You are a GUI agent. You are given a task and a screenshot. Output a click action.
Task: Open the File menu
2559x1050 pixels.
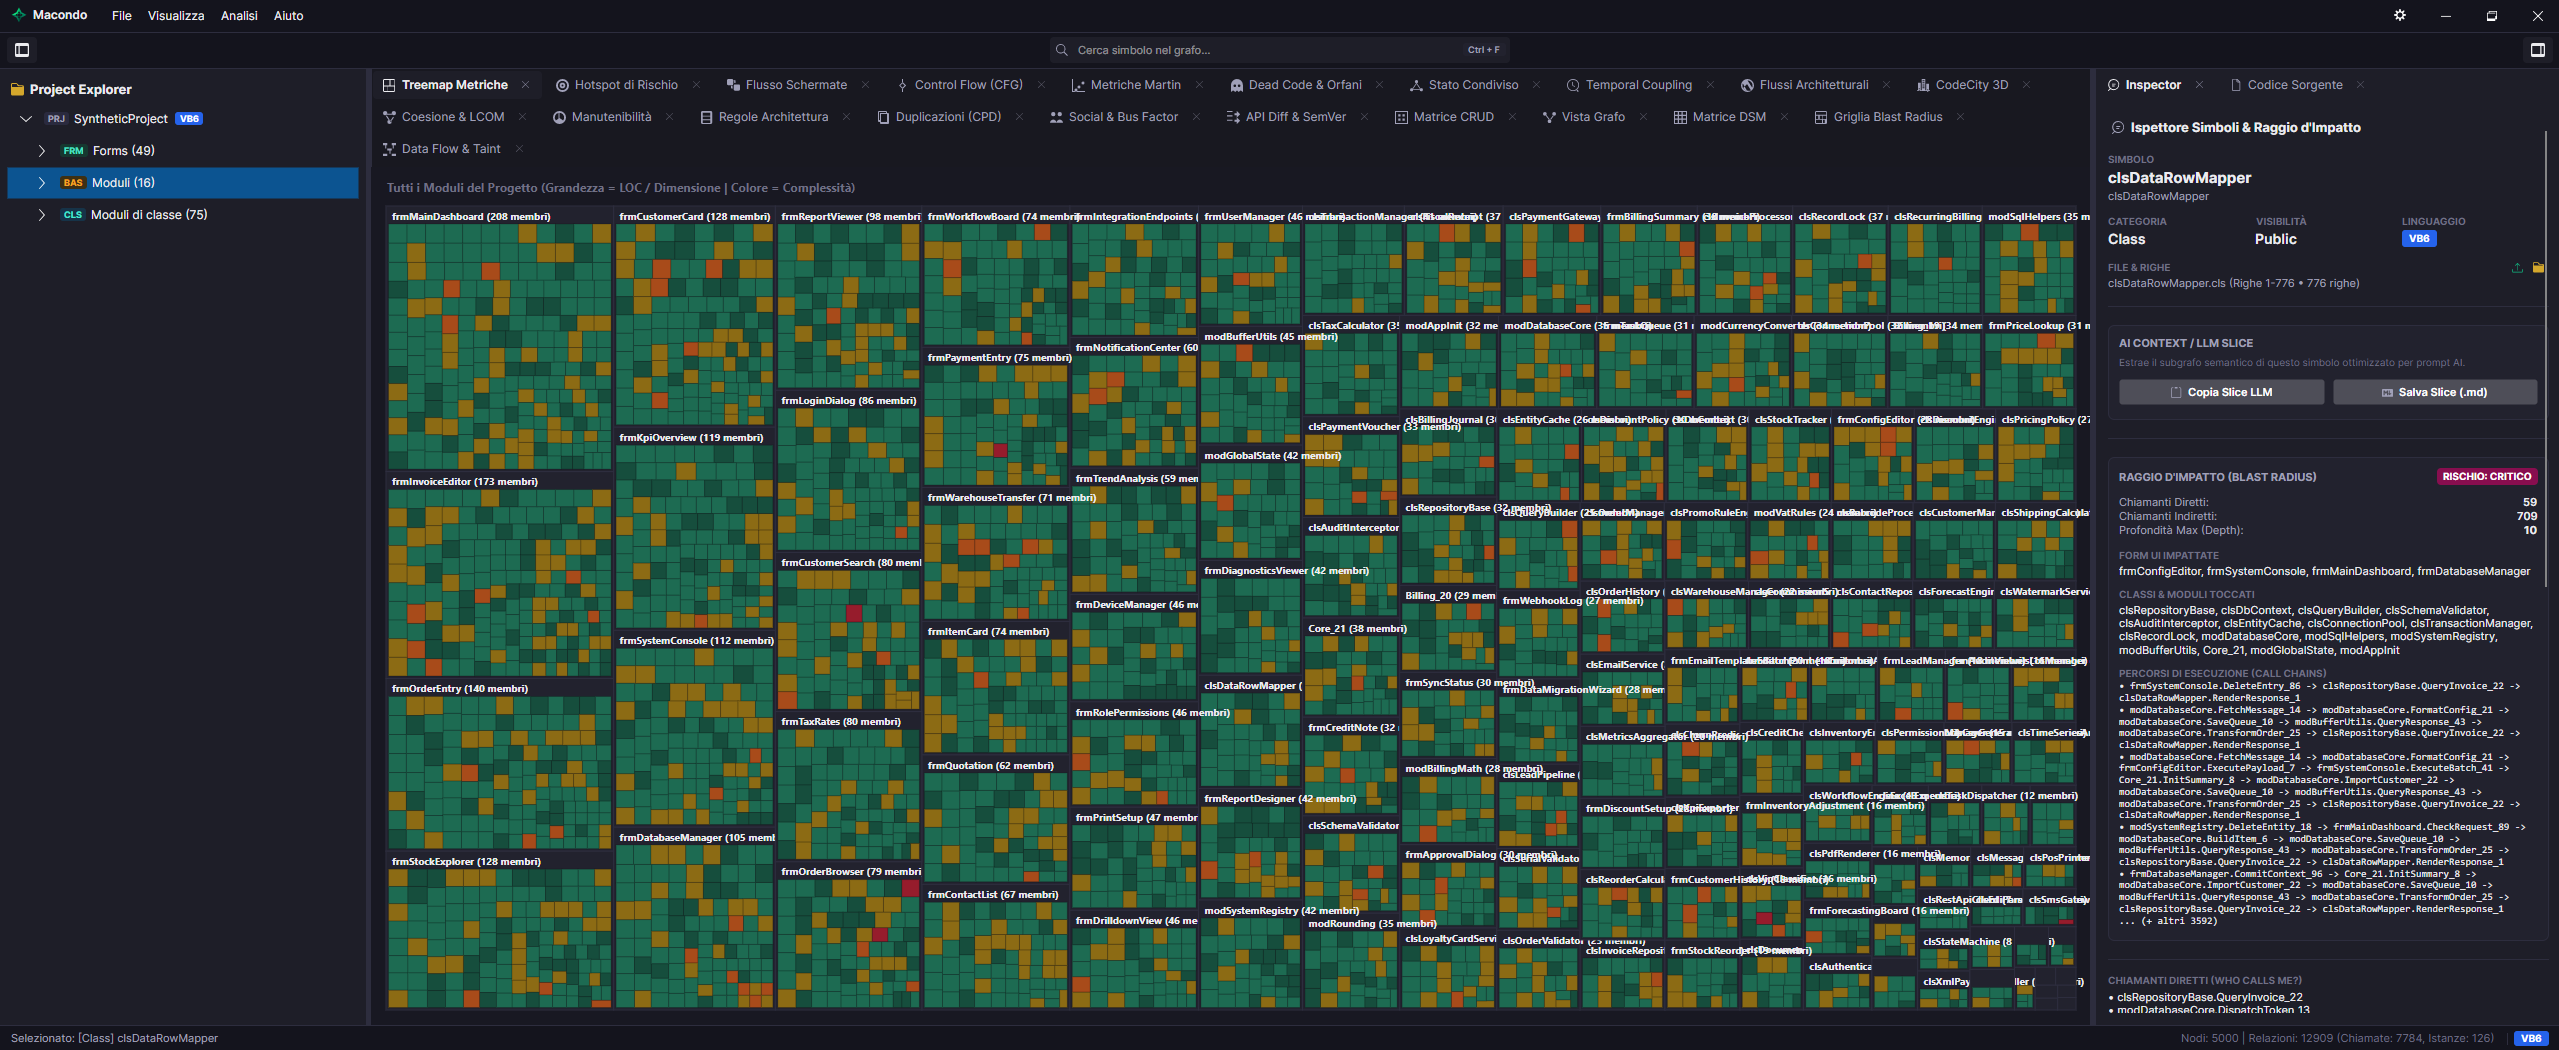[122, 15]
